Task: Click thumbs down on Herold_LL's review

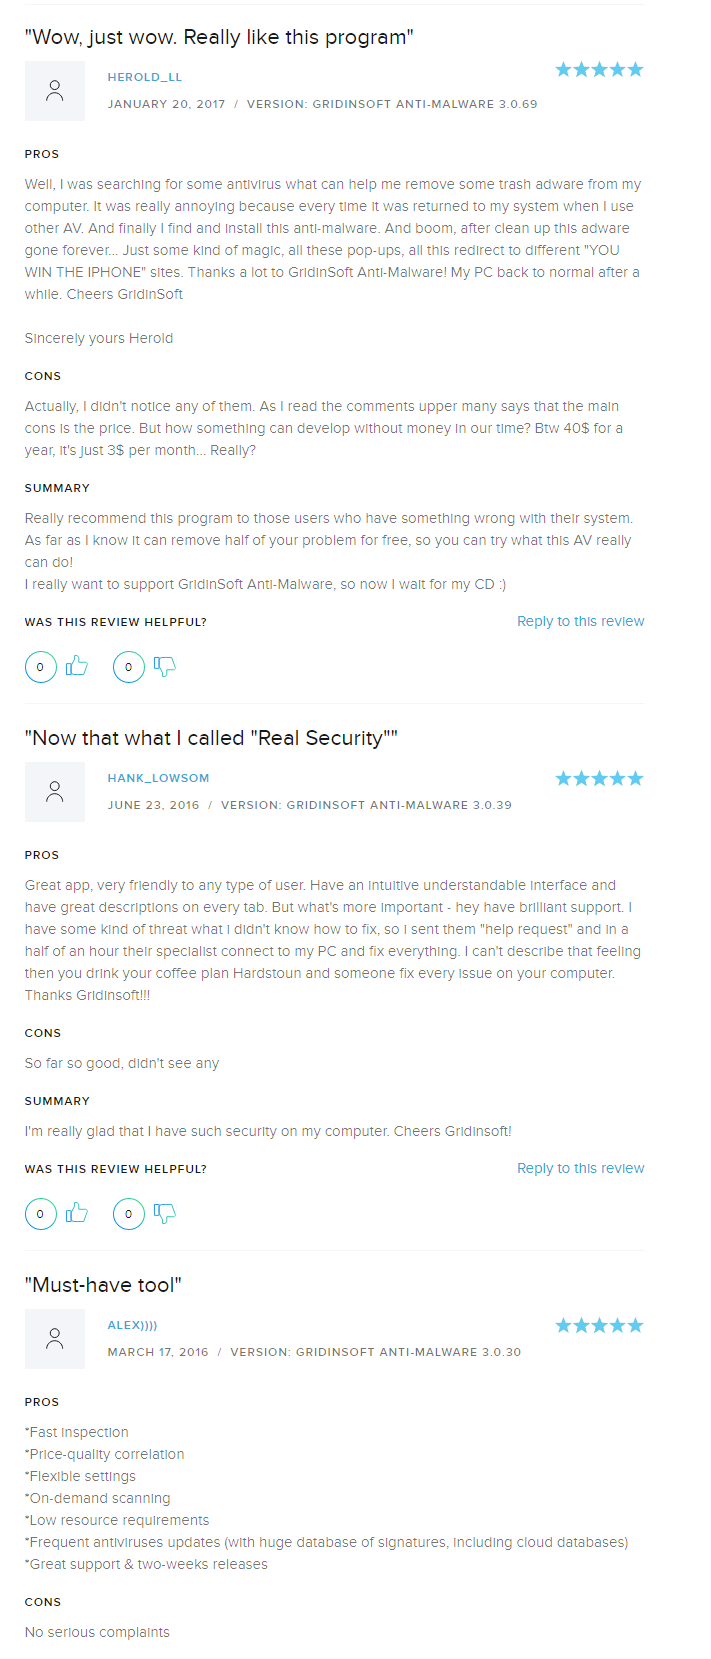Action: (165, 666)
